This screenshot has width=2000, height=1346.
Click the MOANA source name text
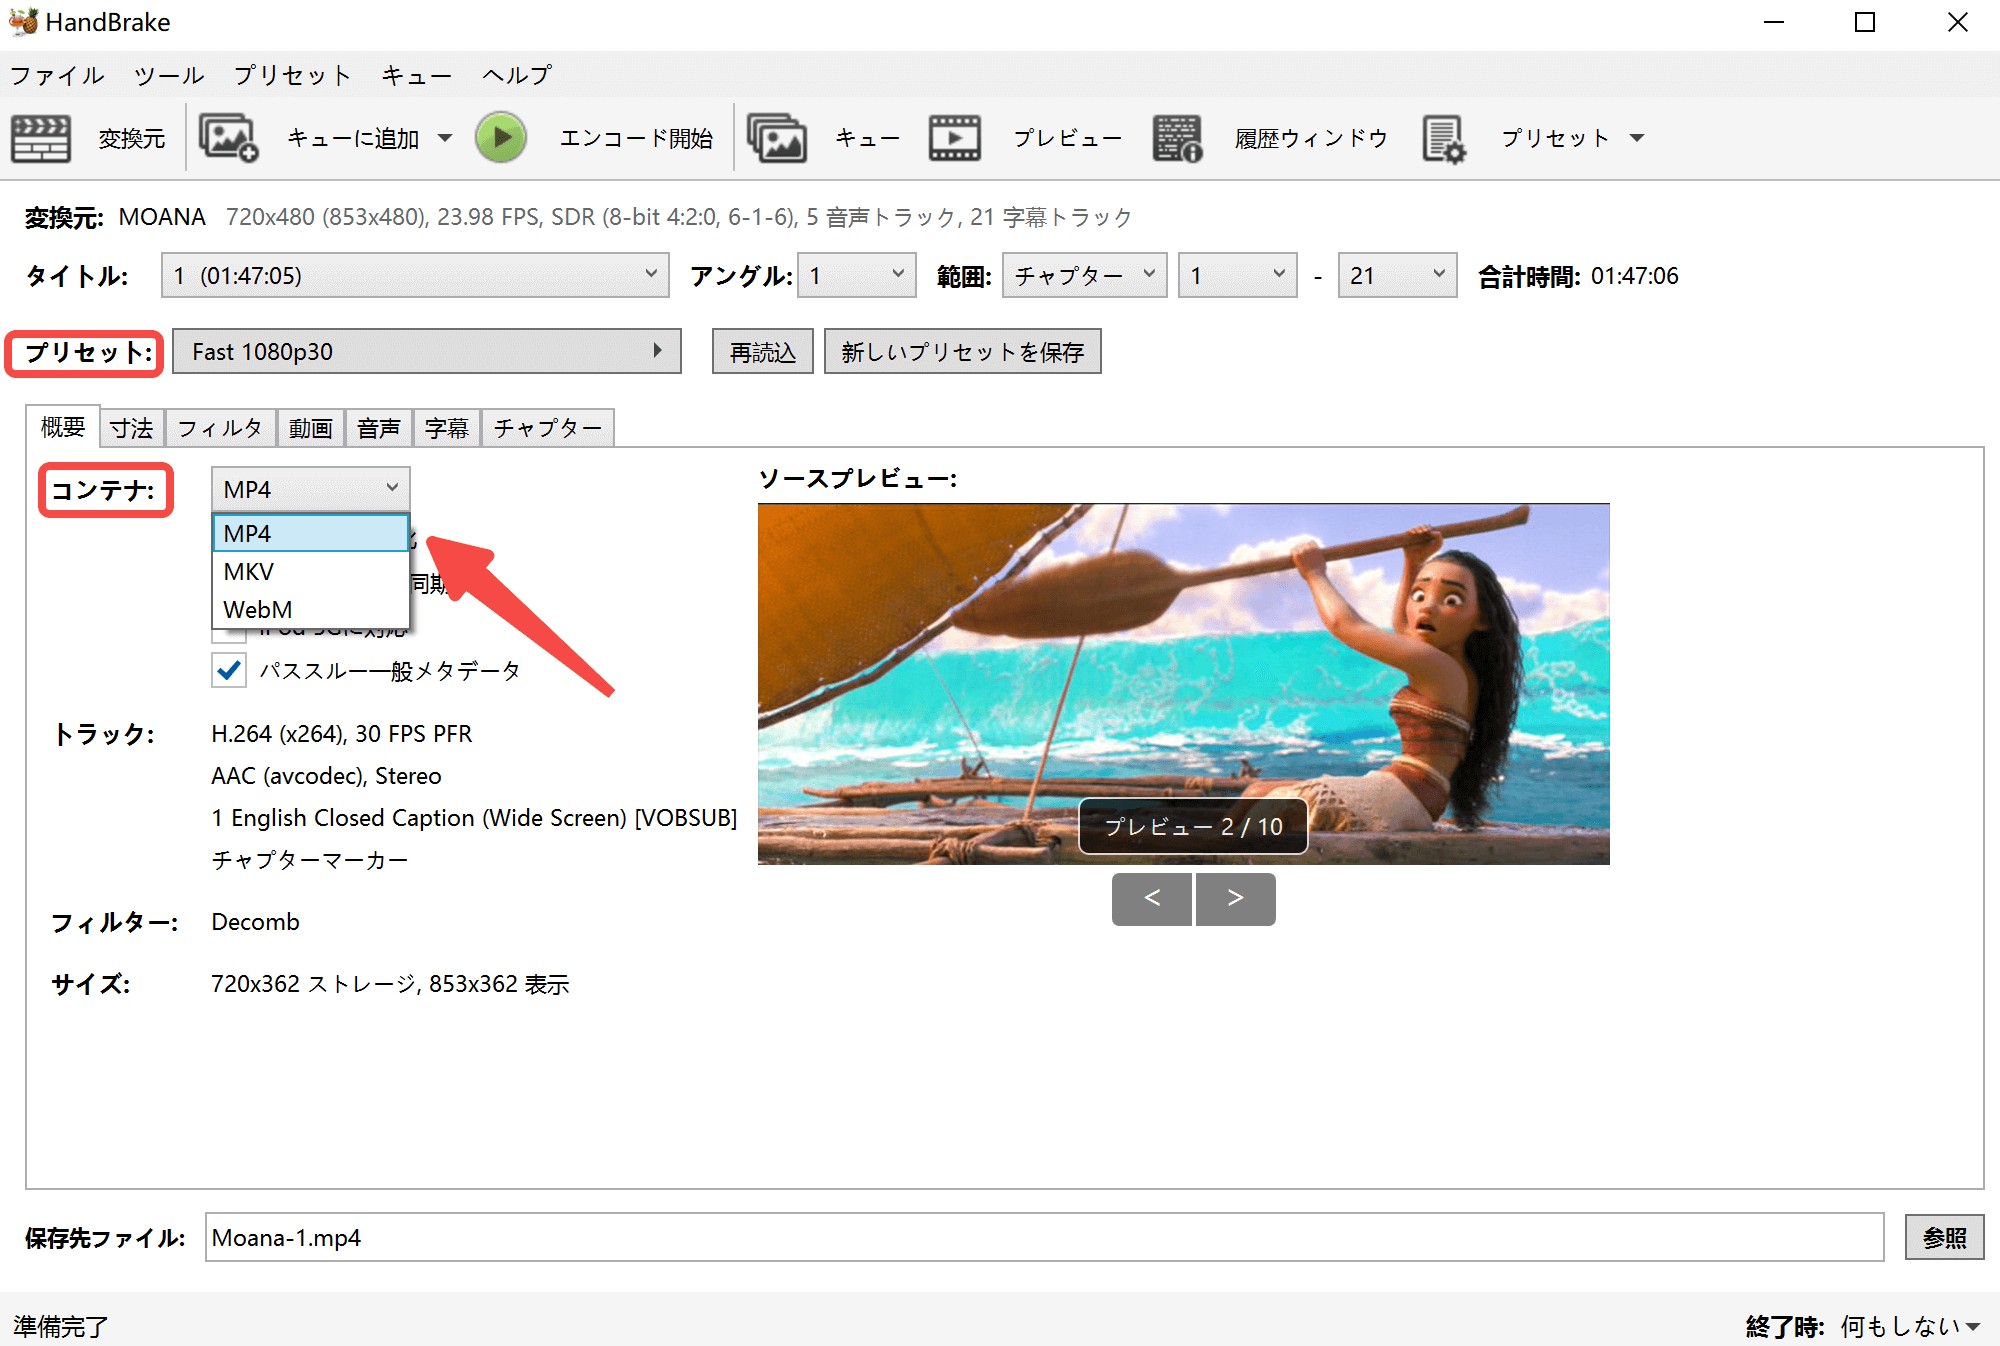coord(162,217)
